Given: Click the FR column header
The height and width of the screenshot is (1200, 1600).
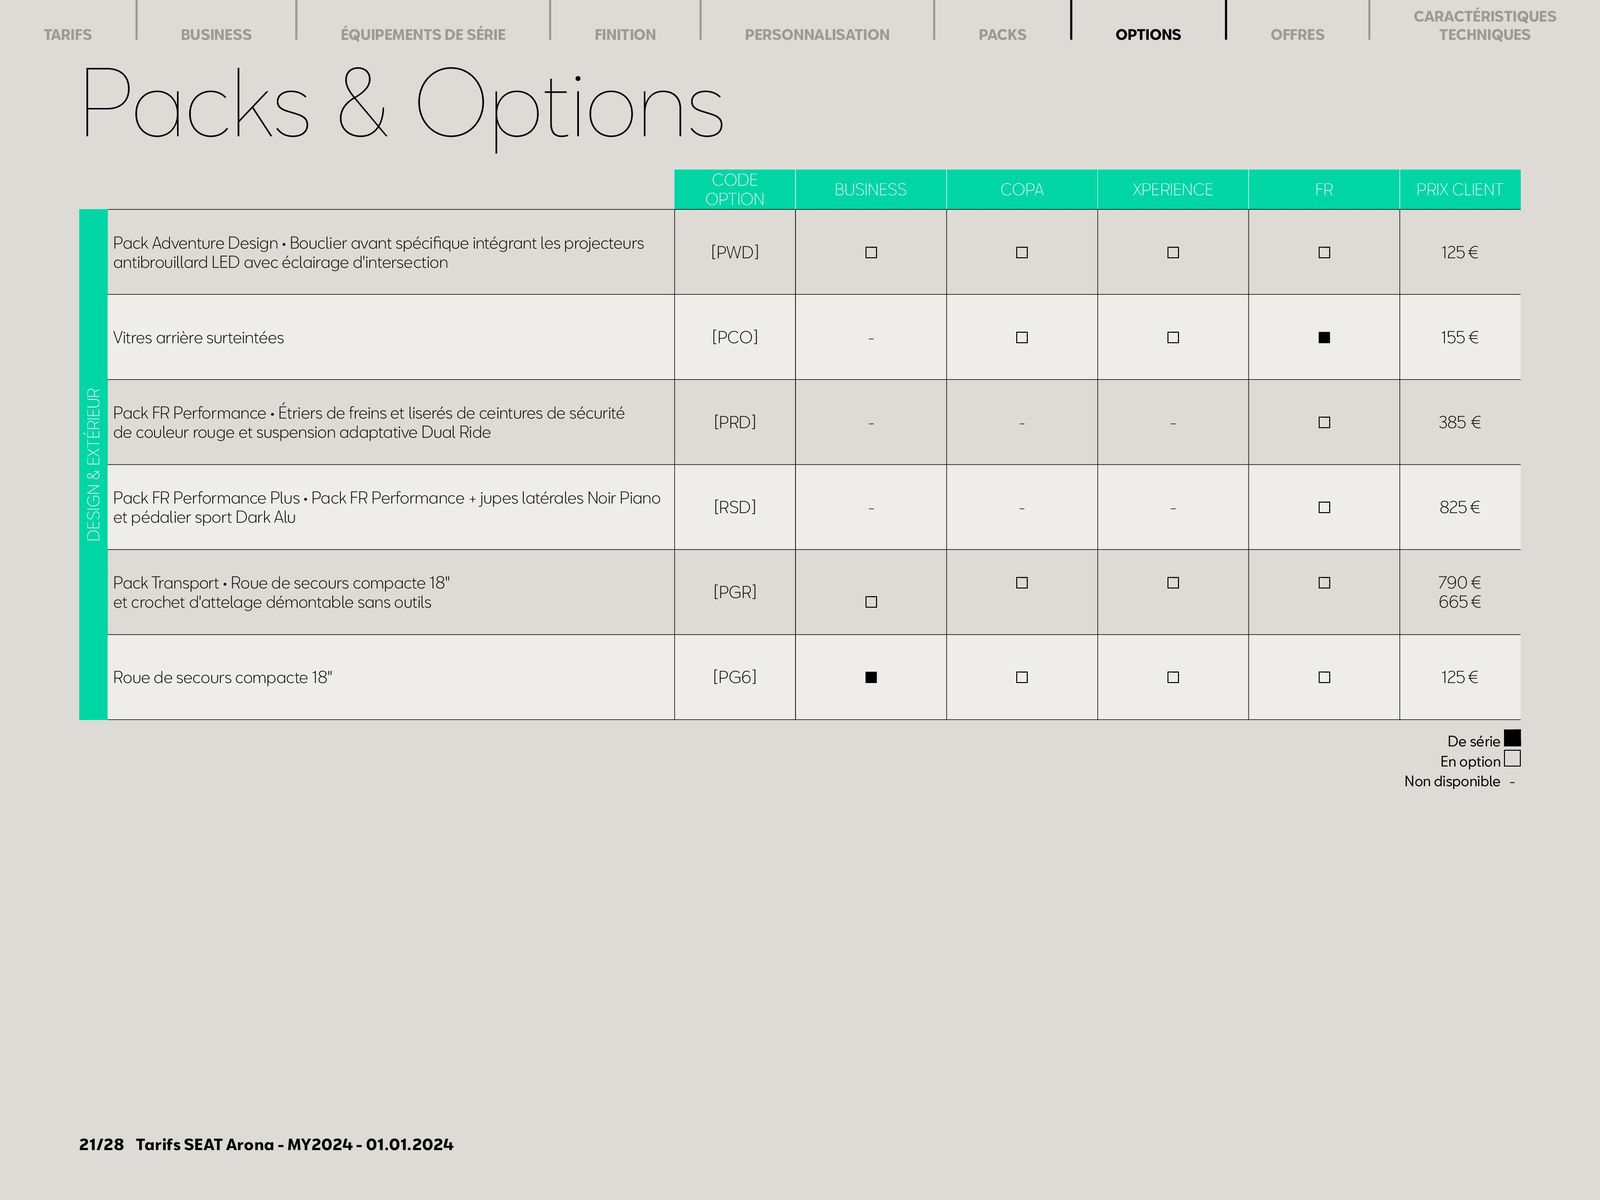Looking at the screenshot, I should coord(1324,190).
